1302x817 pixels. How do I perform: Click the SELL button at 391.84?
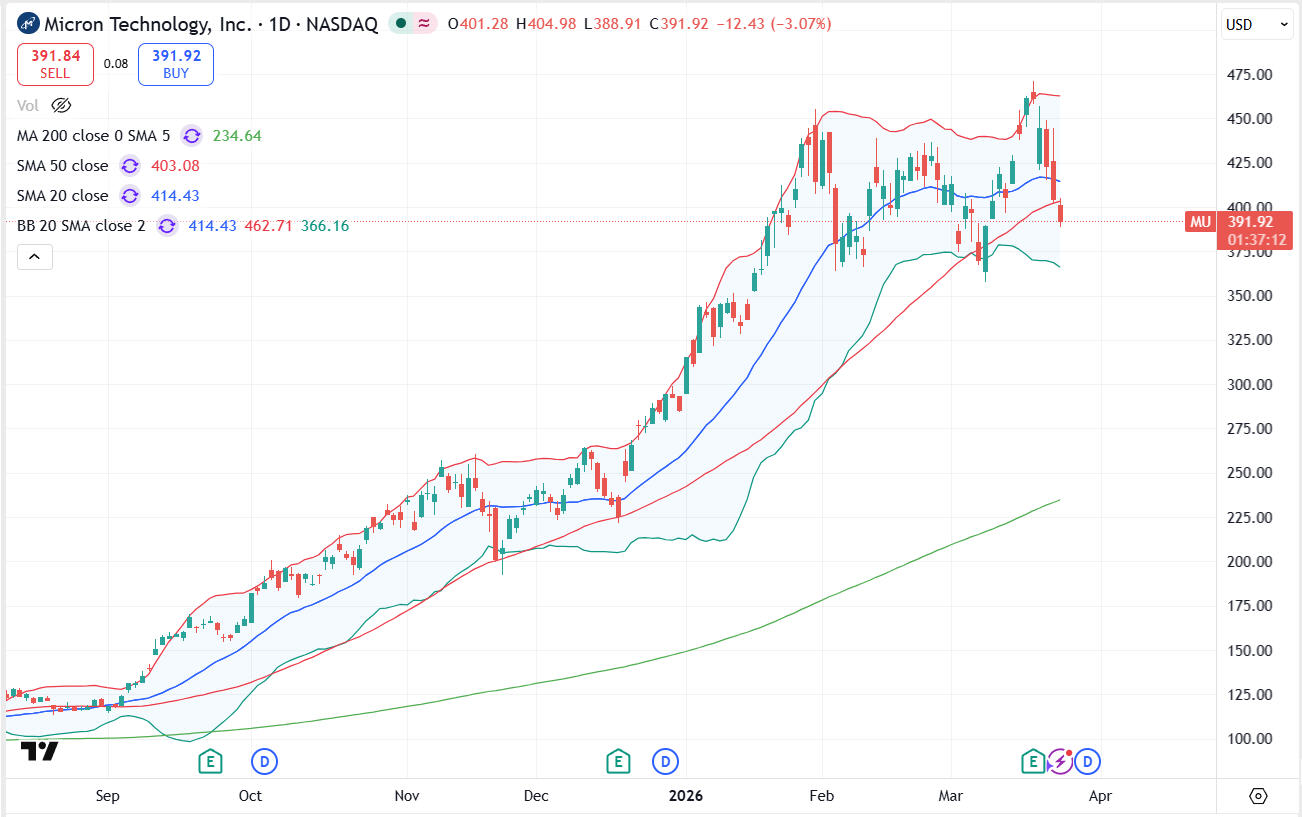pyautogui.click(x=55, y=64)
